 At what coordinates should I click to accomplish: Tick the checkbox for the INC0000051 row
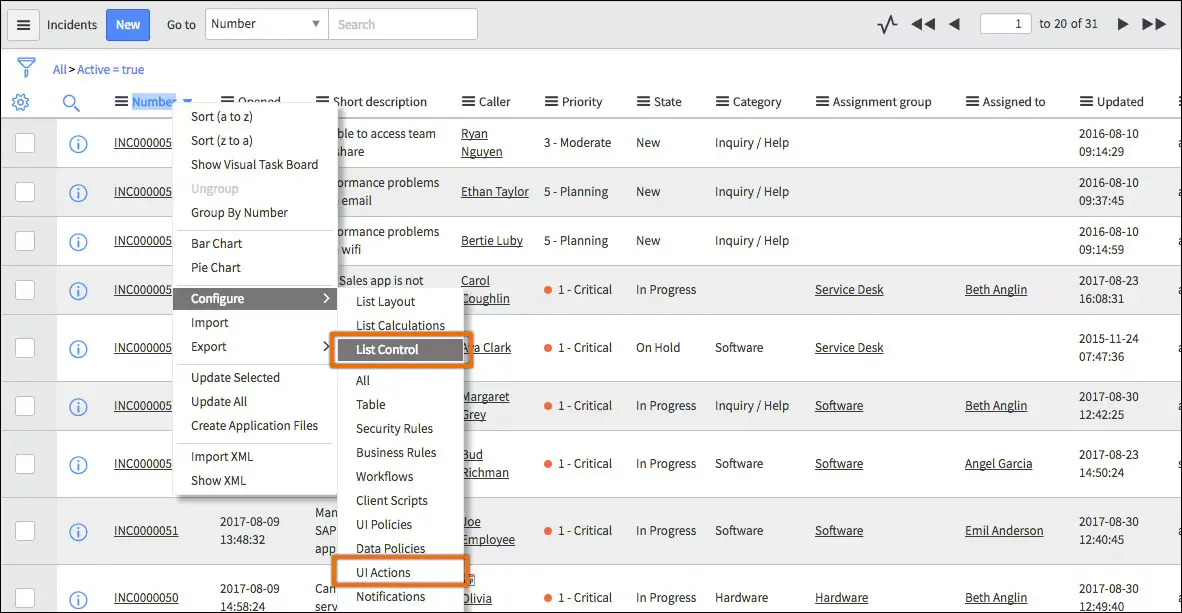[x=25, y=531]
